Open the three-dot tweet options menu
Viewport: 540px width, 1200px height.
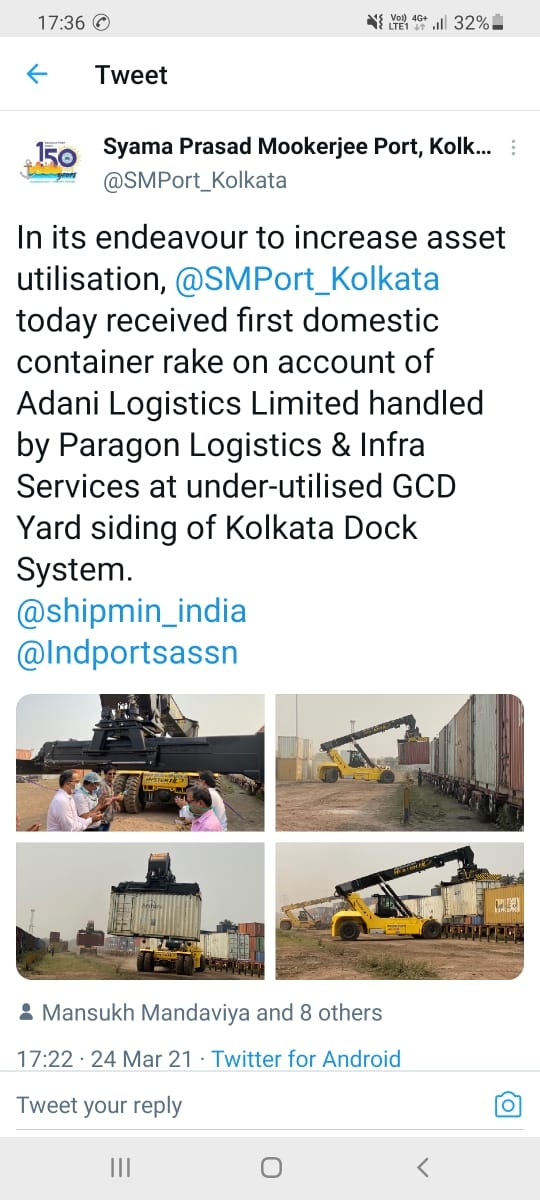tap(513, 148)
